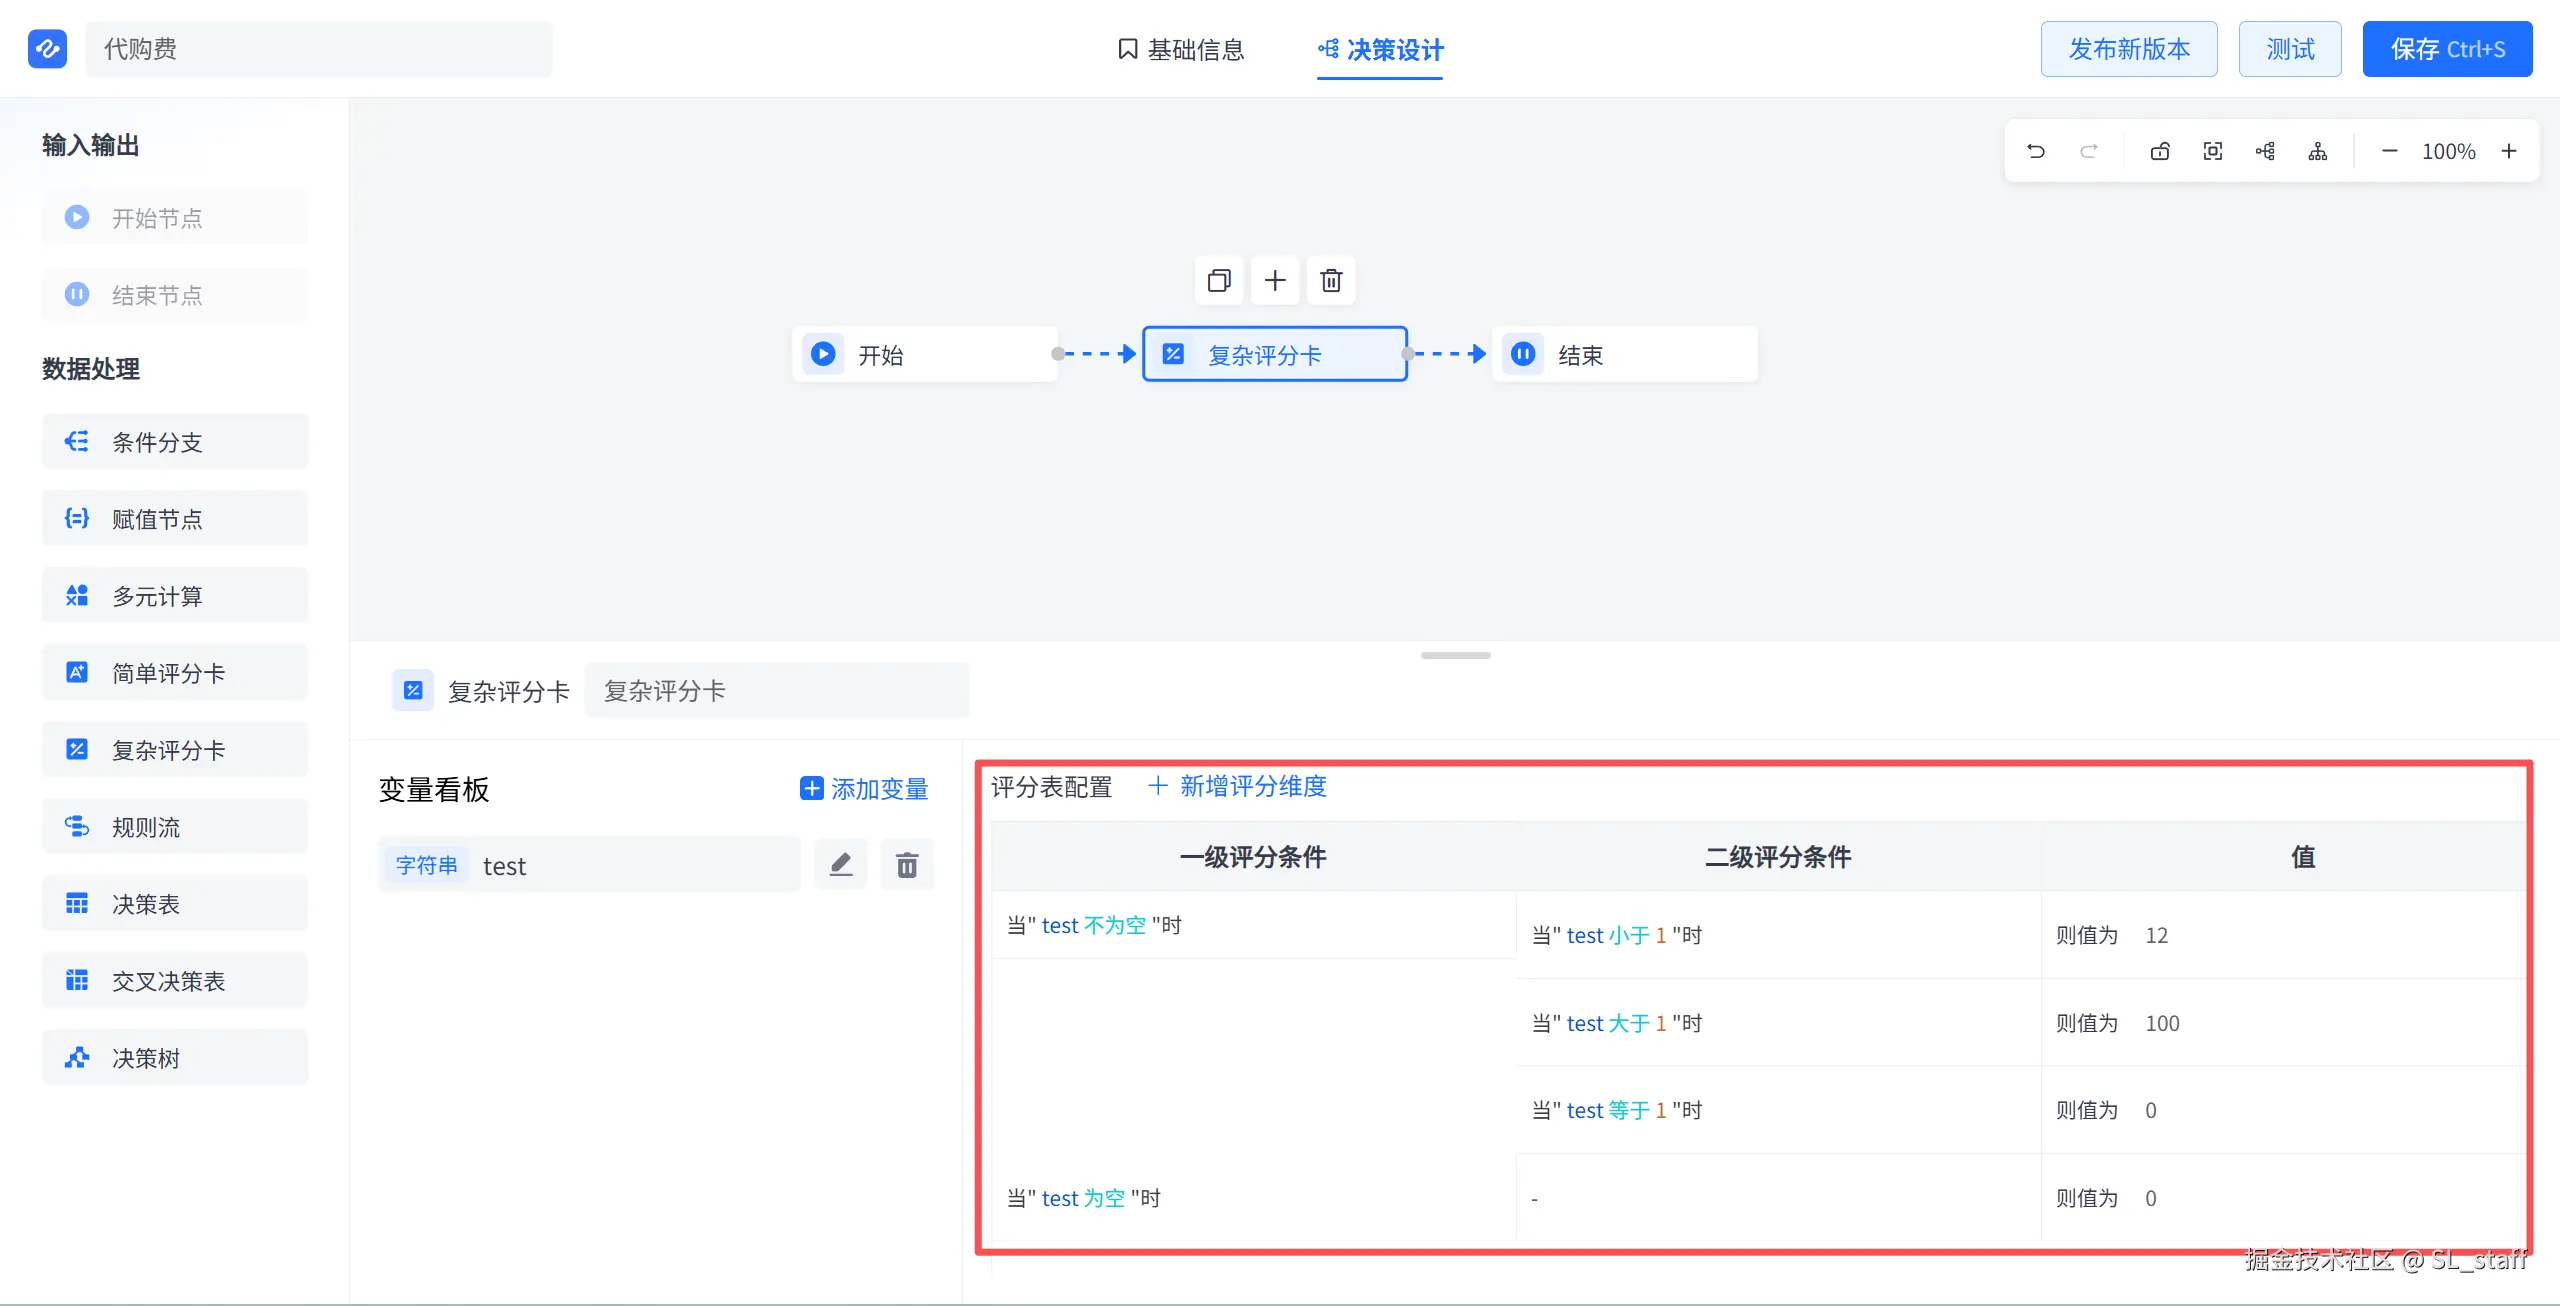Image resolution: width=2560 pixels, height=1306 pixels.
Task: Click the app logo icon
Action: pos(47,49)
